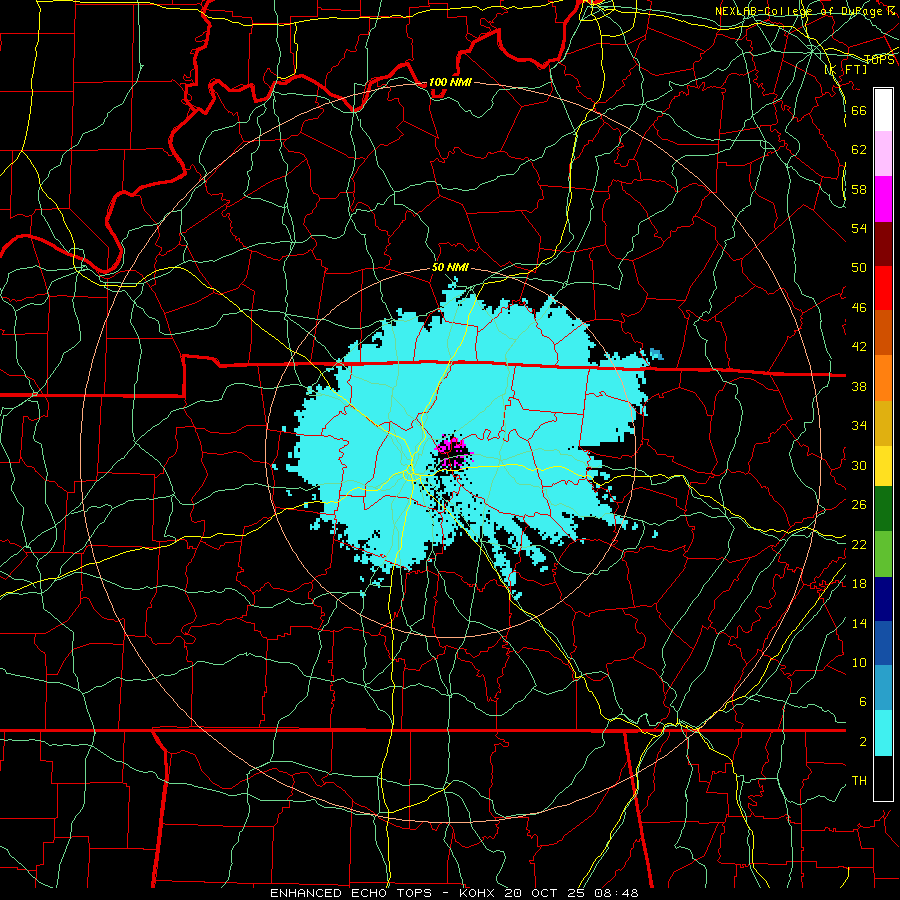Click the '14' legend value label
900x900 pixels.
(859, 623)
